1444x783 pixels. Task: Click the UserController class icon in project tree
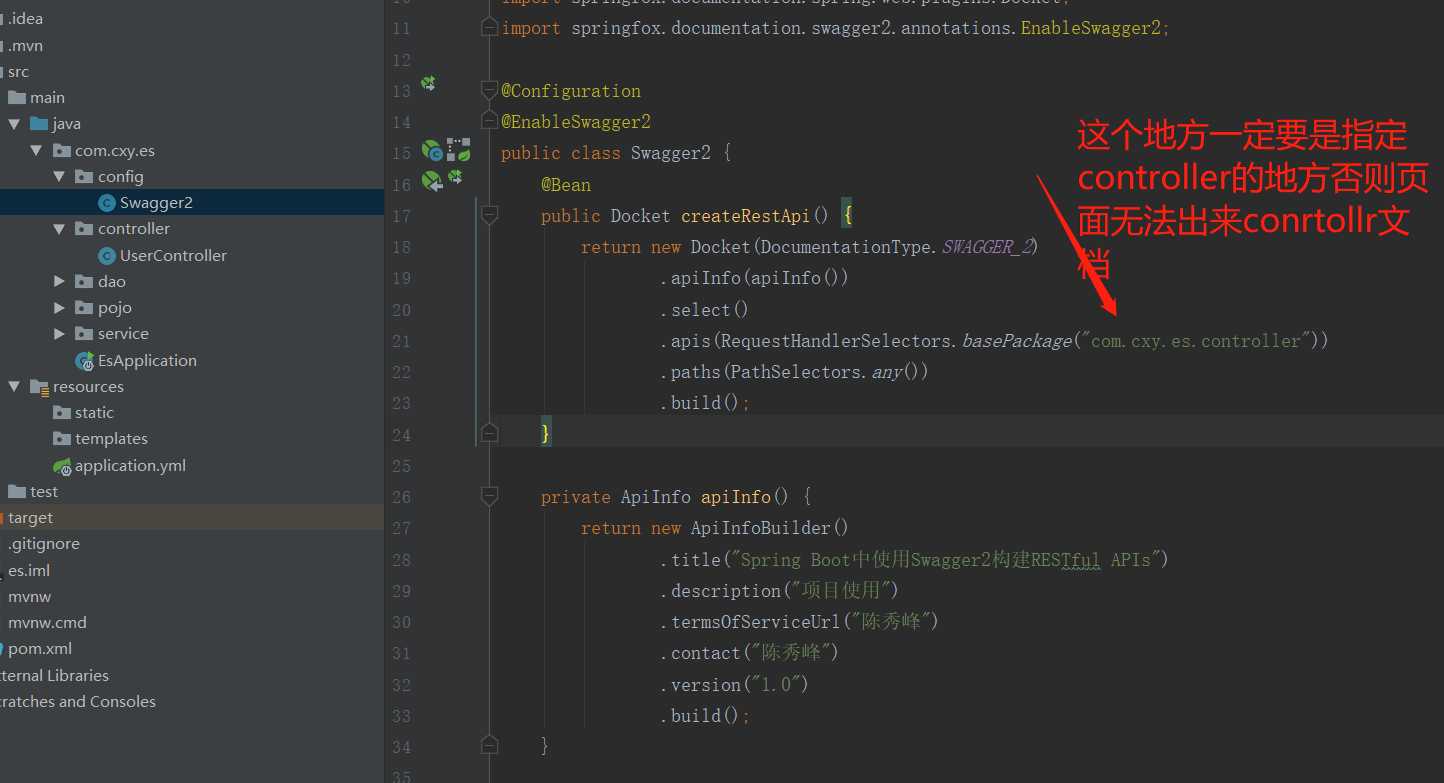click(107, 255)
